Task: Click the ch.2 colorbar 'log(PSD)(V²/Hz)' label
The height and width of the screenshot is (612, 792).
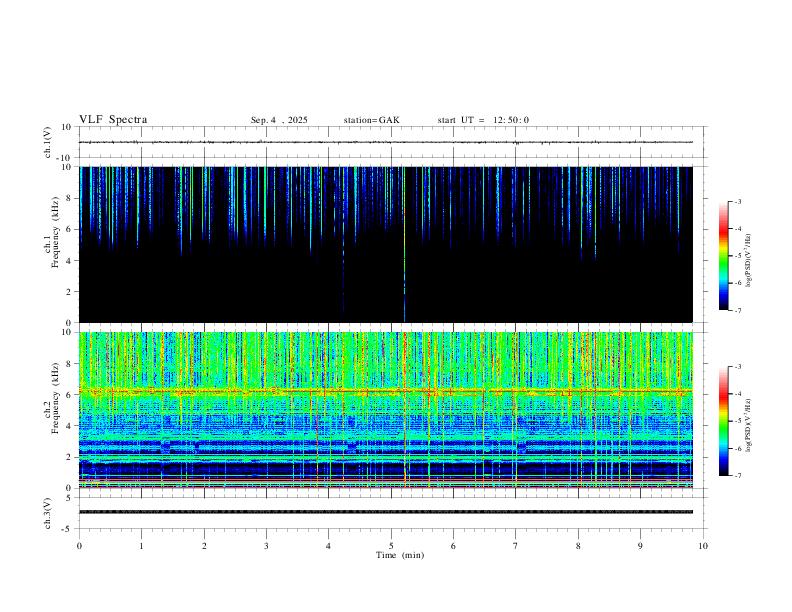Action: click(x=748, y=425)
